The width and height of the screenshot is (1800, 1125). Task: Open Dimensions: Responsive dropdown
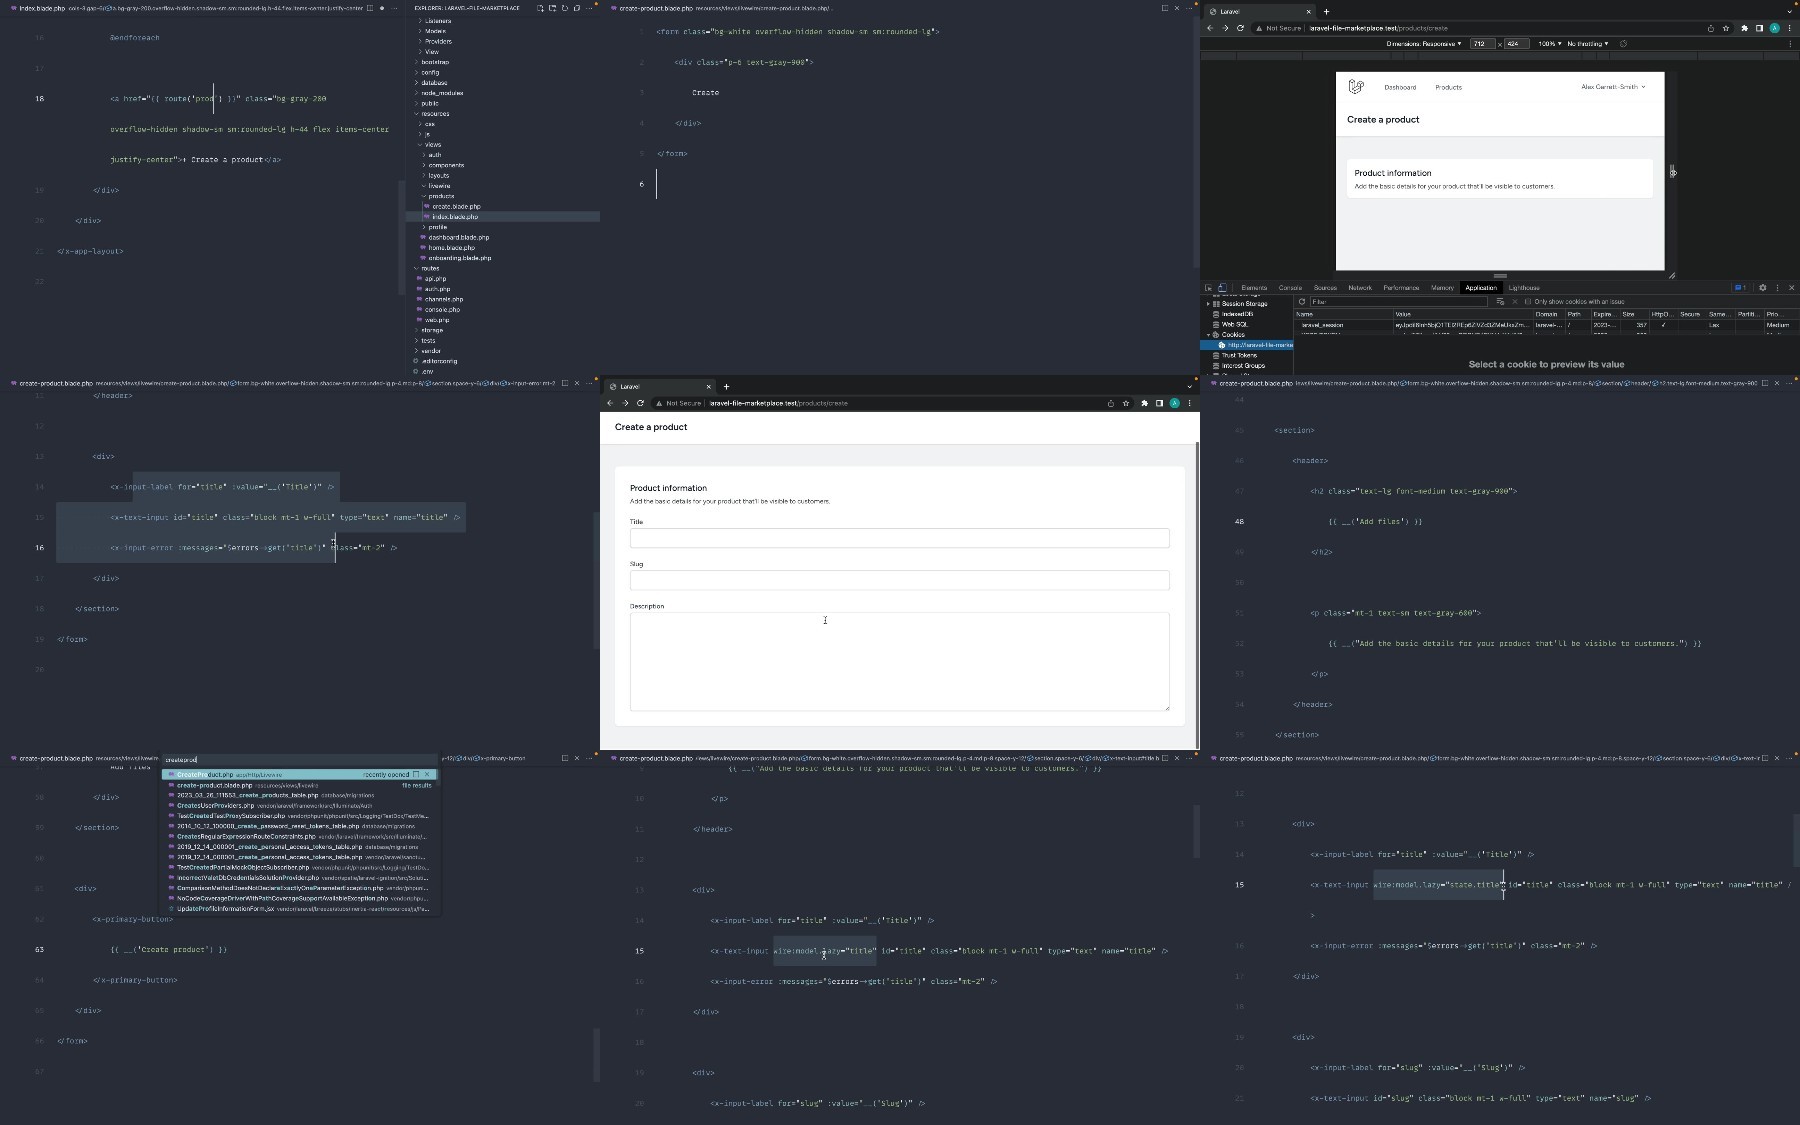click(1423, 44)
